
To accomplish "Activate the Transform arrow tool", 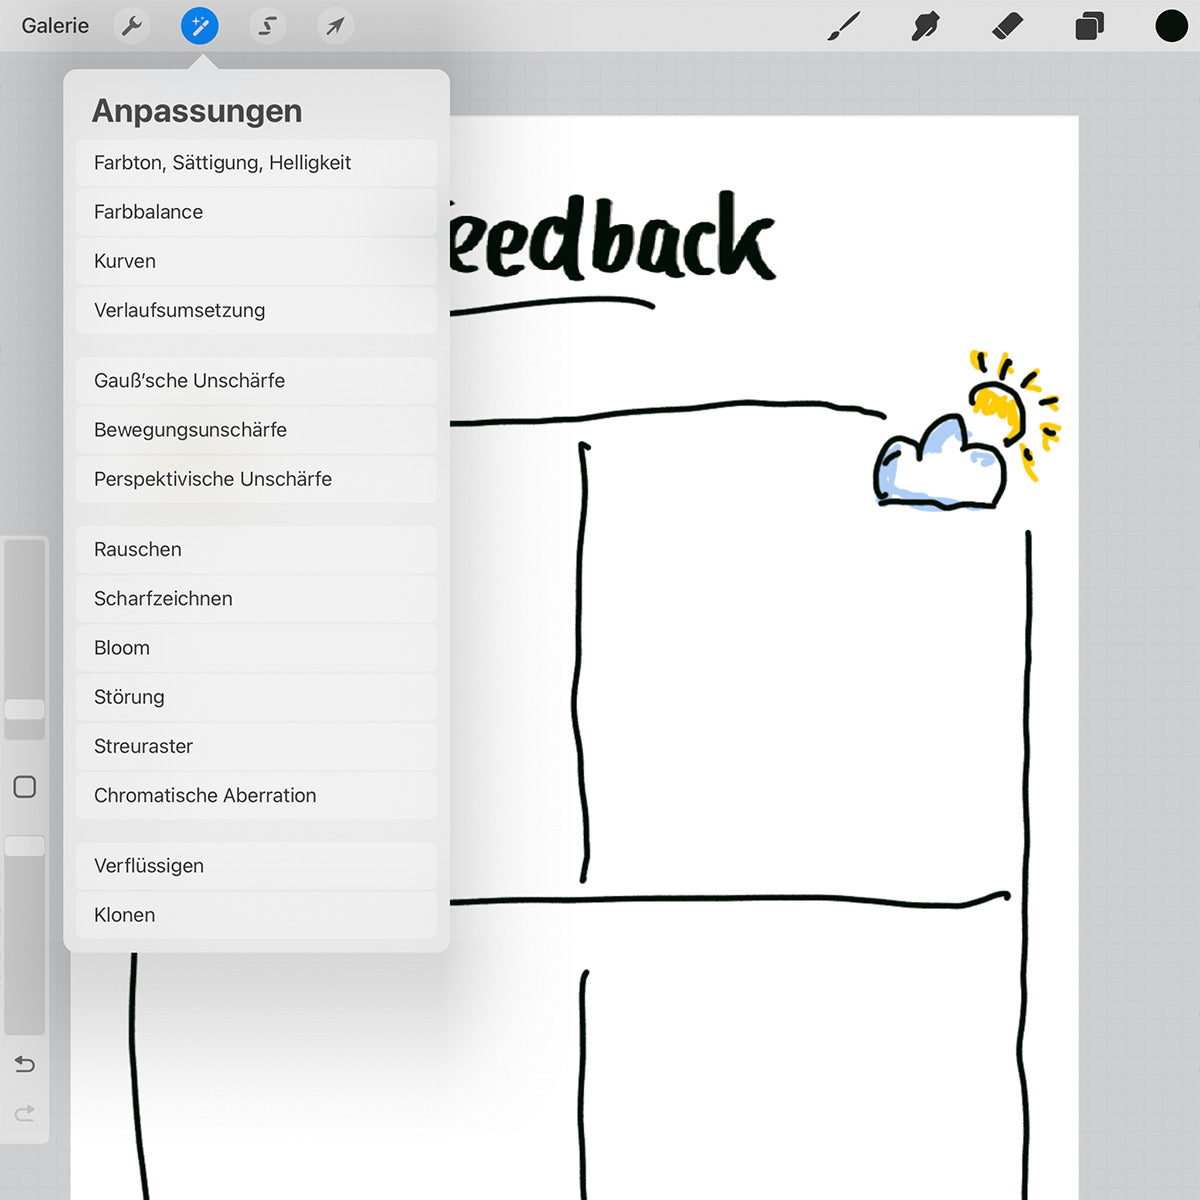I will click(335, 26).
